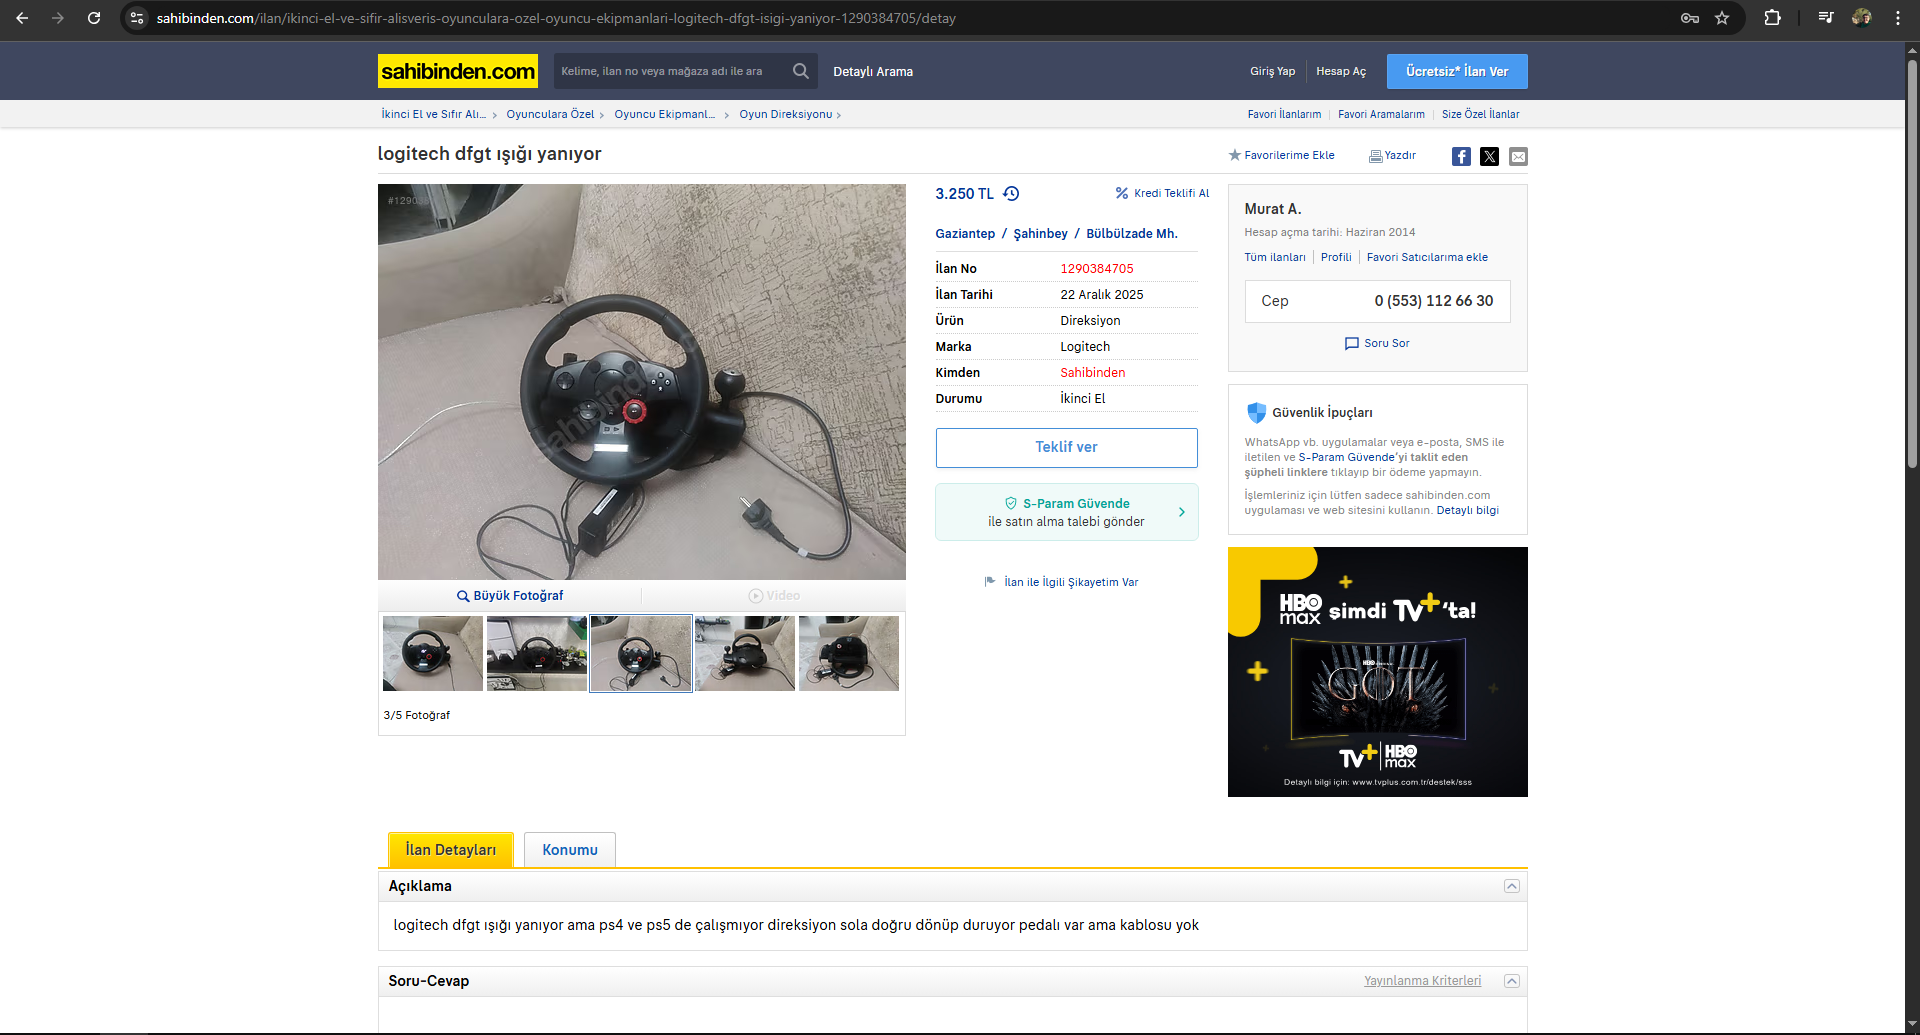The width and height of the screenshot is (1920, 1035).
Task: Switch to the Konumu tab
Action: (x=570, y=850)
